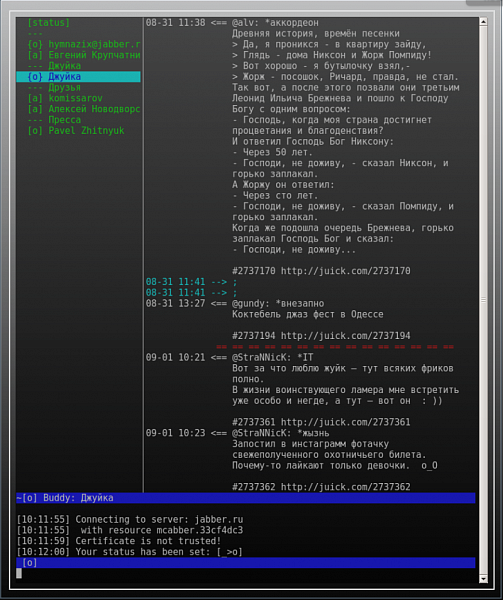Select Pavel Zhitnyuk contact in roster
Image resolution: width=503 pixels, height=600 pixels.
click(76, 130)
